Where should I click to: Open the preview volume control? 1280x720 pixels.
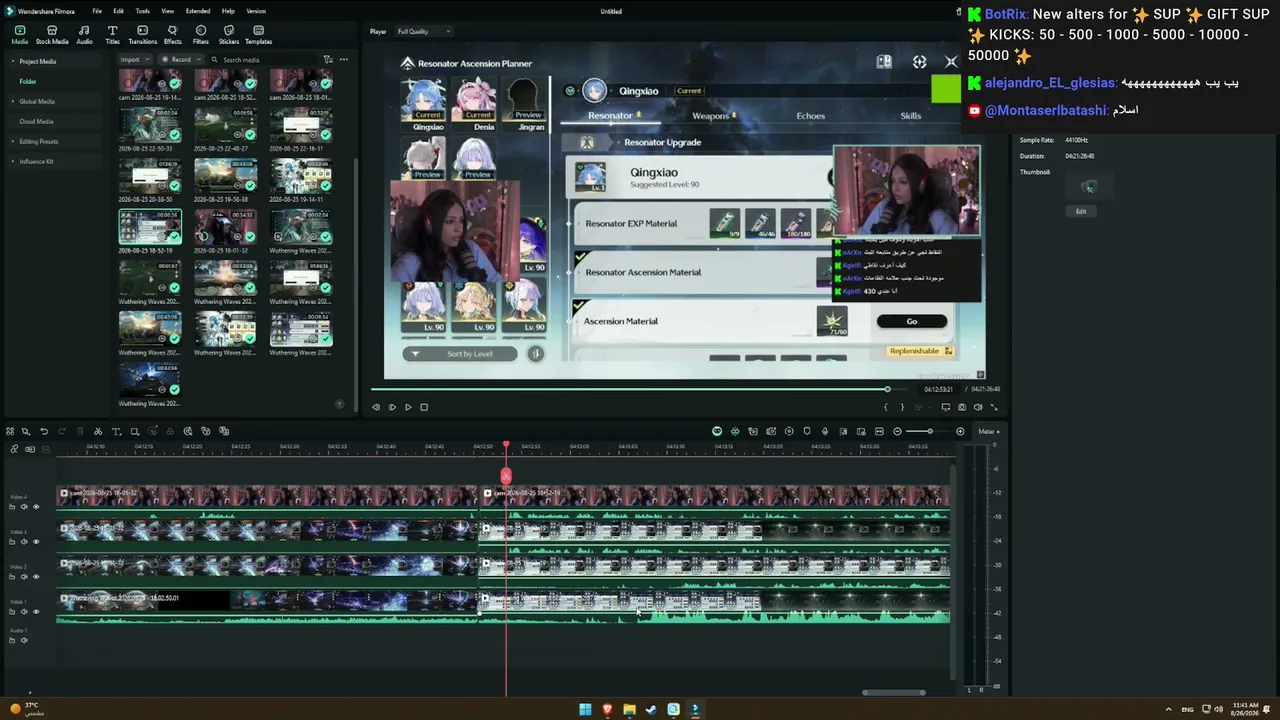pyautogui.click(x=978, y=407)
